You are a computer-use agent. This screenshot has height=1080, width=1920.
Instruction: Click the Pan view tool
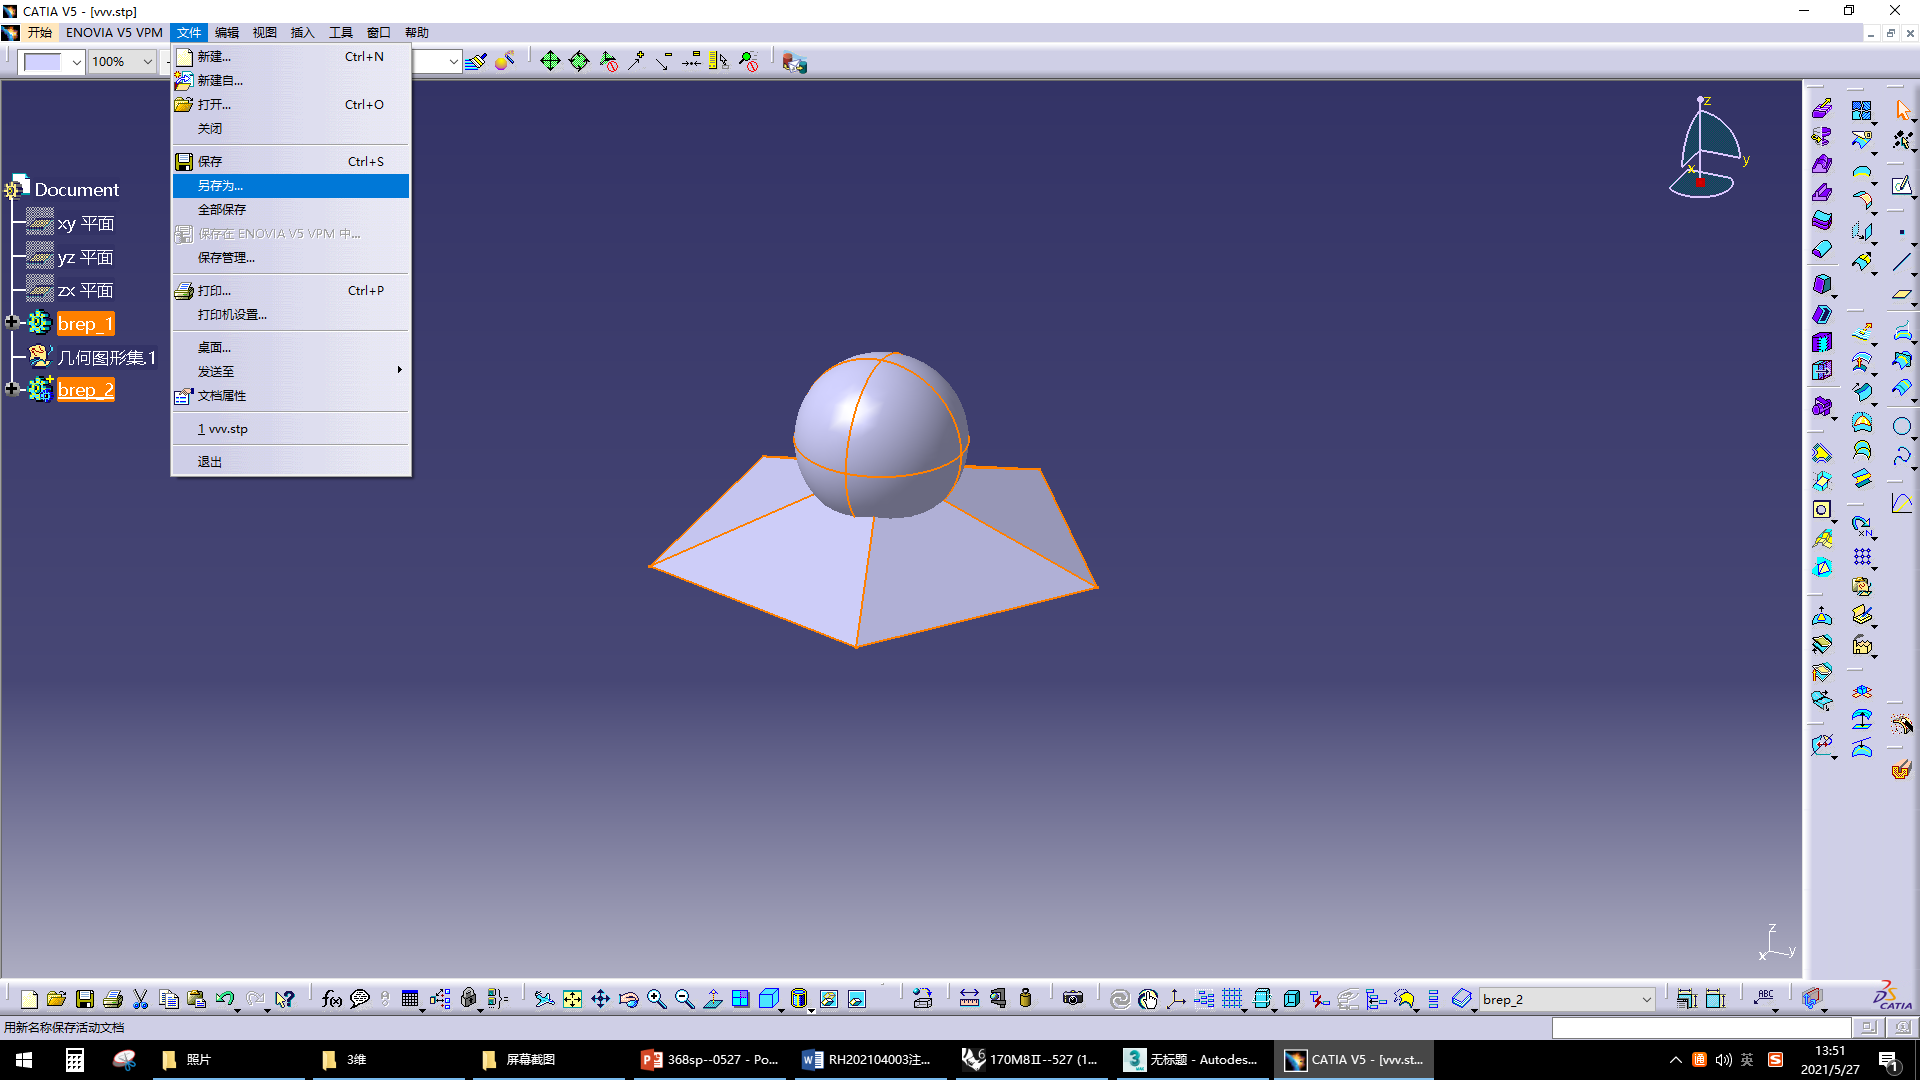coord(600,999)
